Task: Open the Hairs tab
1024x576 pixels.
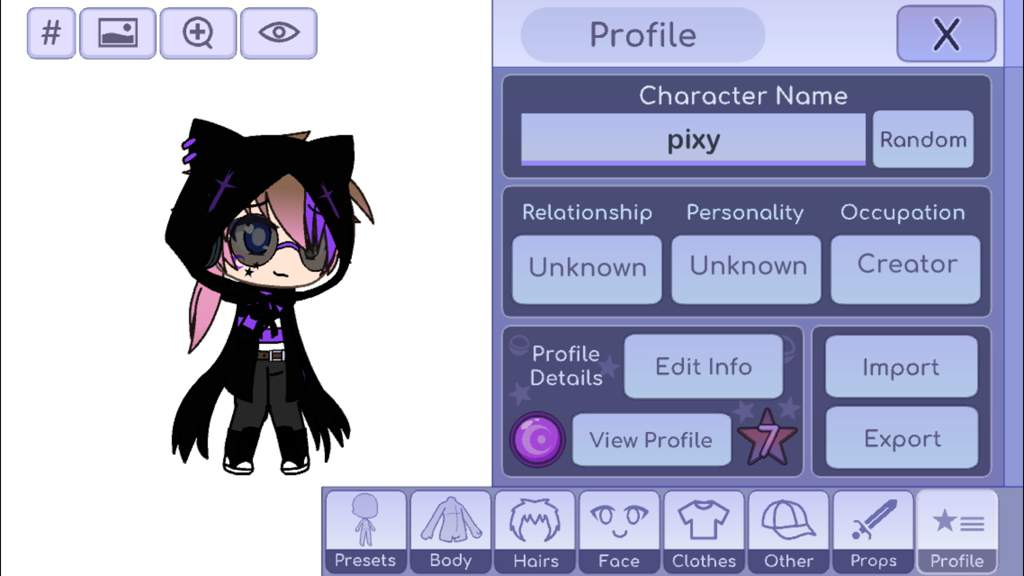Action: pyautogui.click(x=535, y=532)
